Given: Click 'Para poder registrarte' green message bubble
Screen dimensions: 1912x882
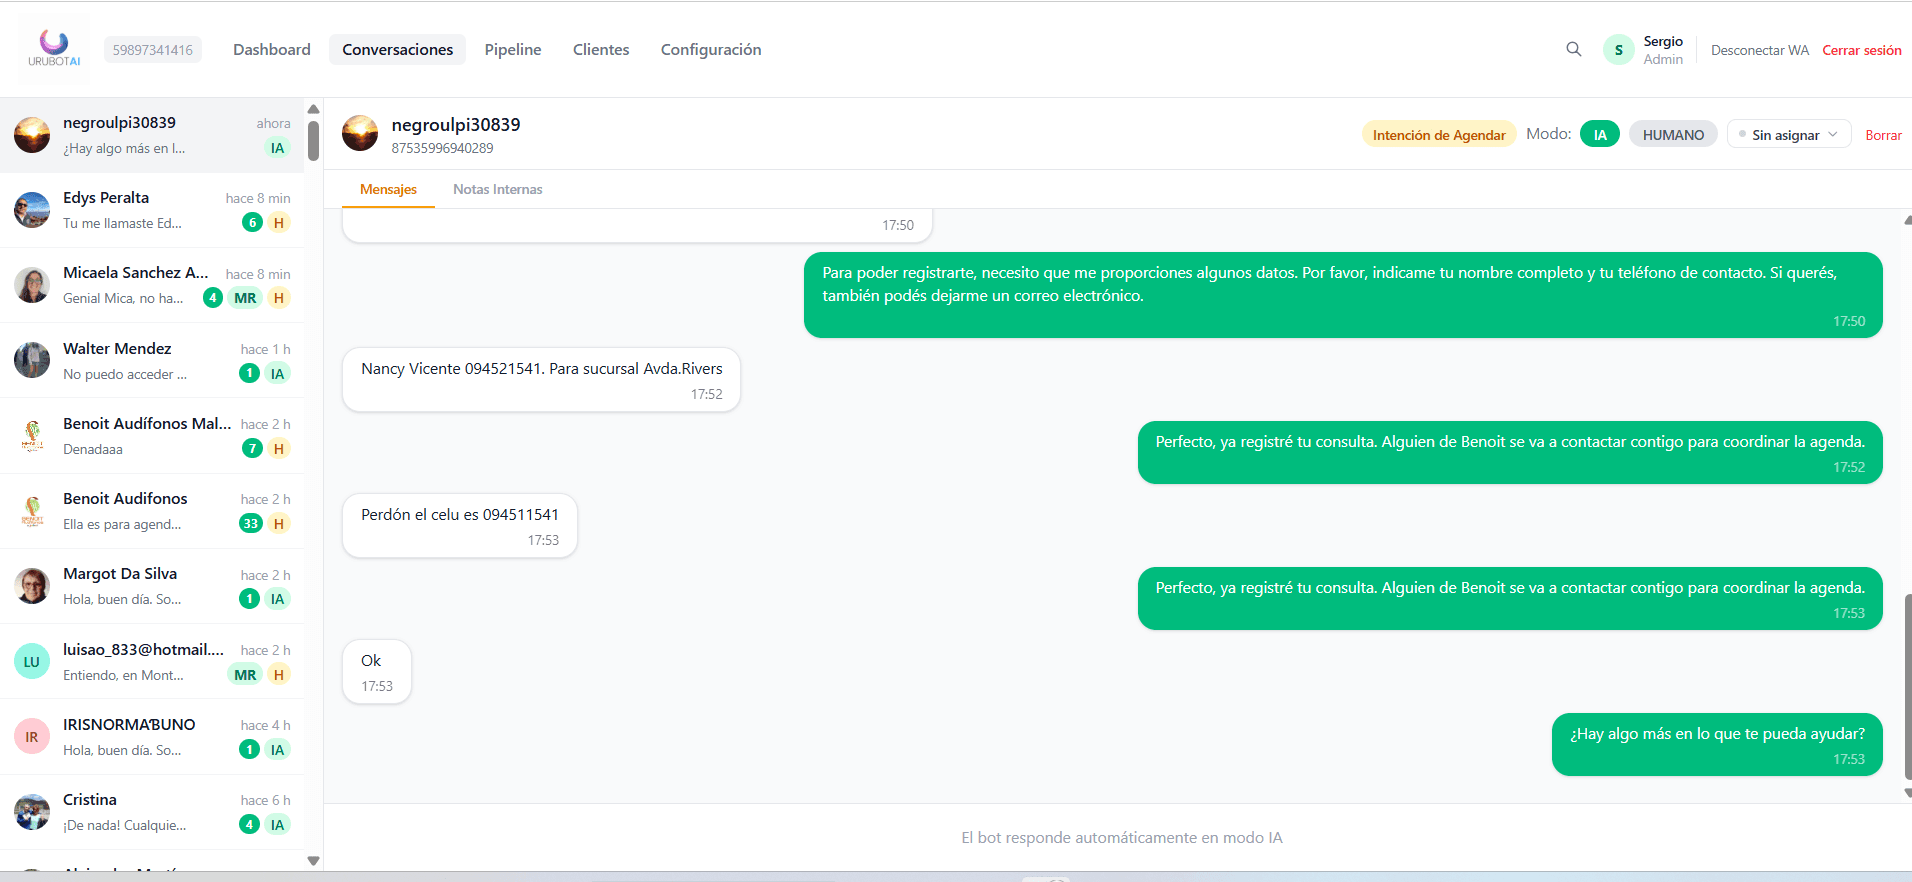Looking at the screenshot, I should point(1343,295).
